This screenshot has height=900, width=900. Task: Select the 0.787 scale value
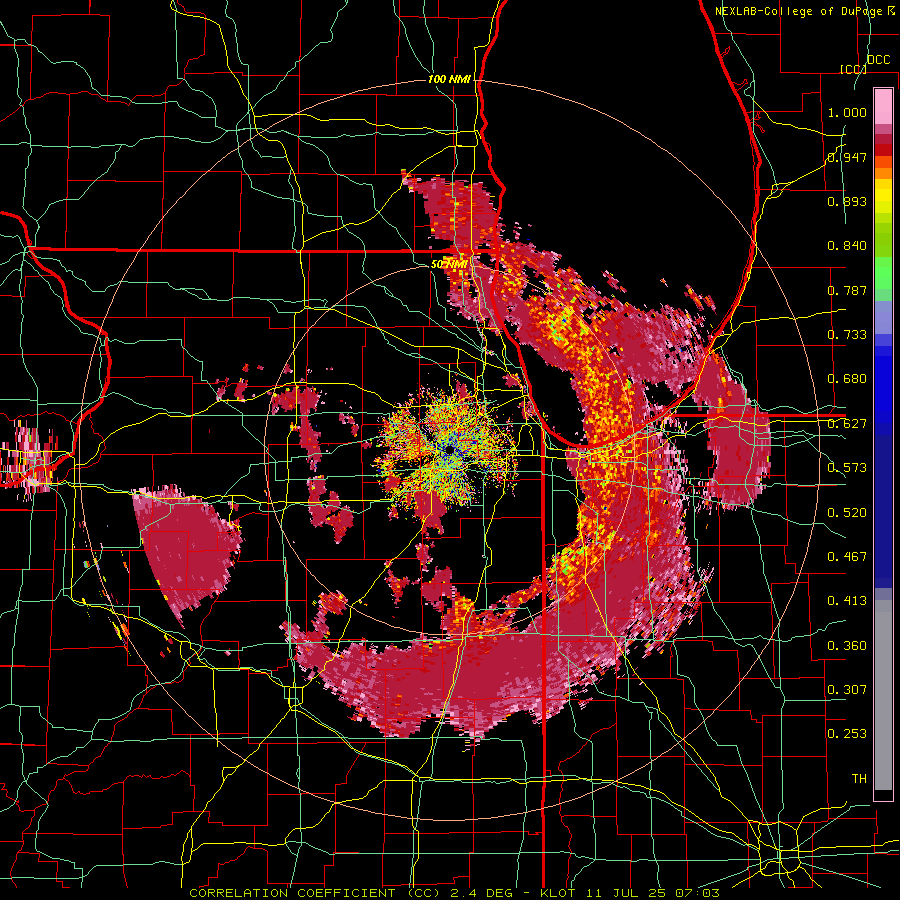[847, 290]
